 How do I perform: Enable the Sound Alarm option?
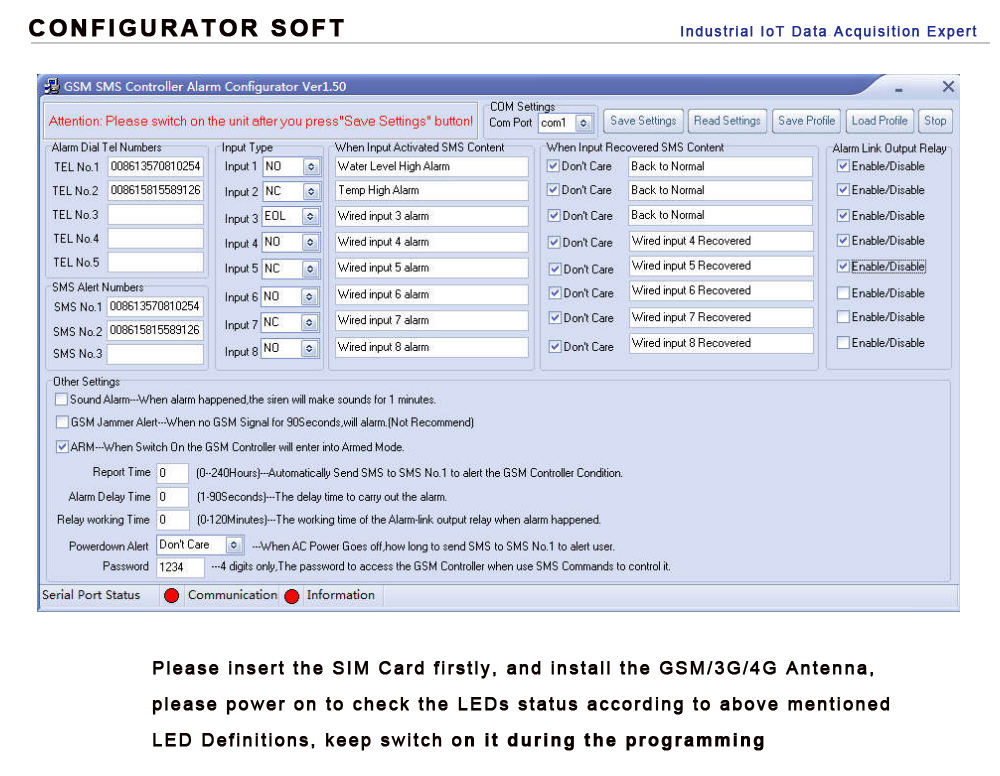(61, 399)
